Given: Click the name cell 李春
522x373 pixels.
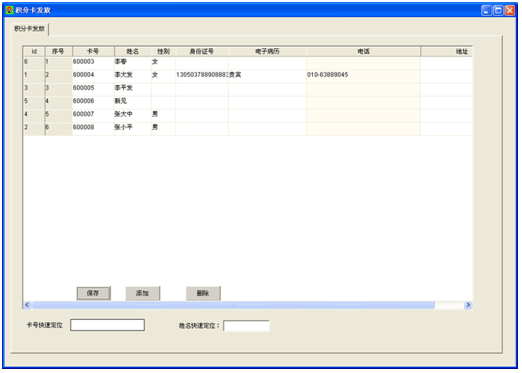Looking at the screenshot, I should click(133, 62).
